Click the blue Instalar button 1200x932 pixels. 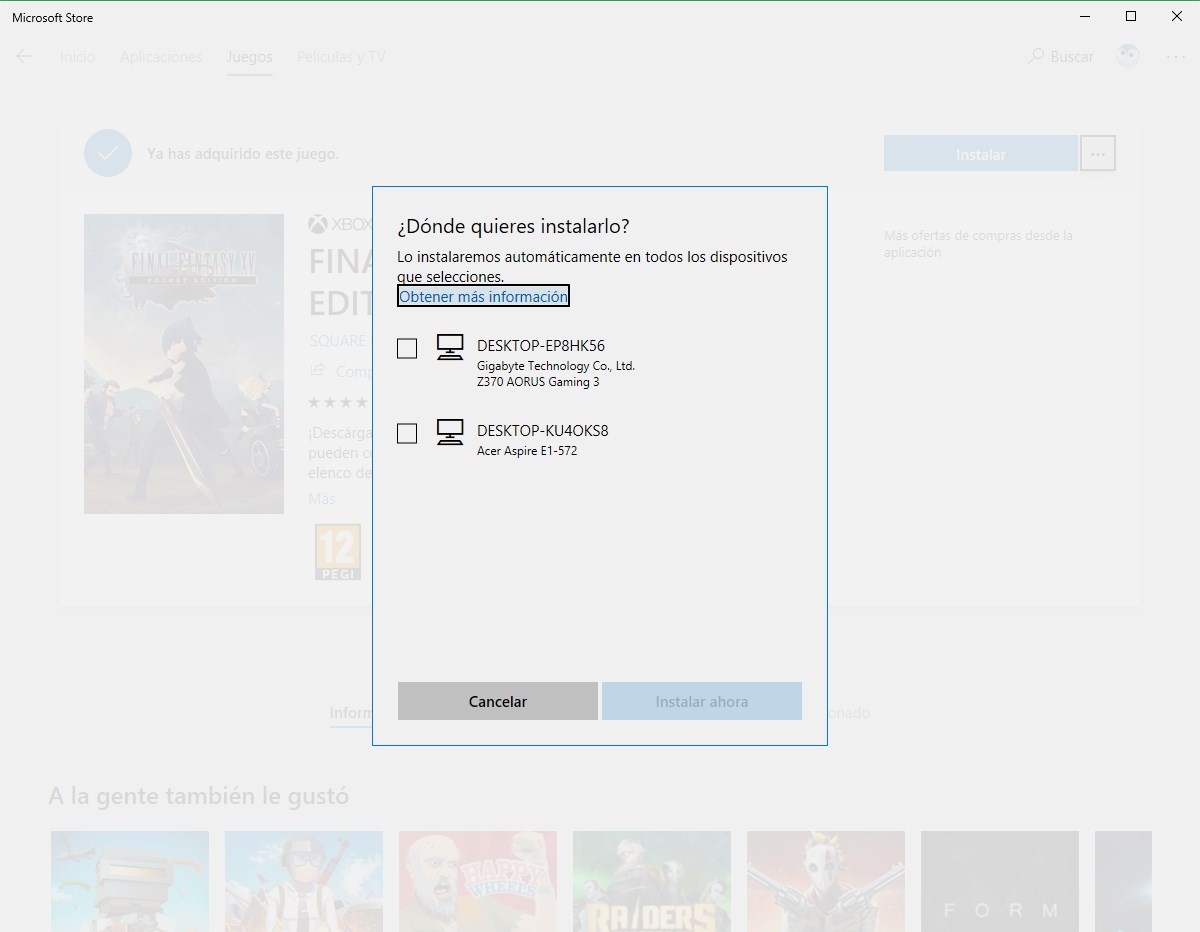click(x=981, y=154)
